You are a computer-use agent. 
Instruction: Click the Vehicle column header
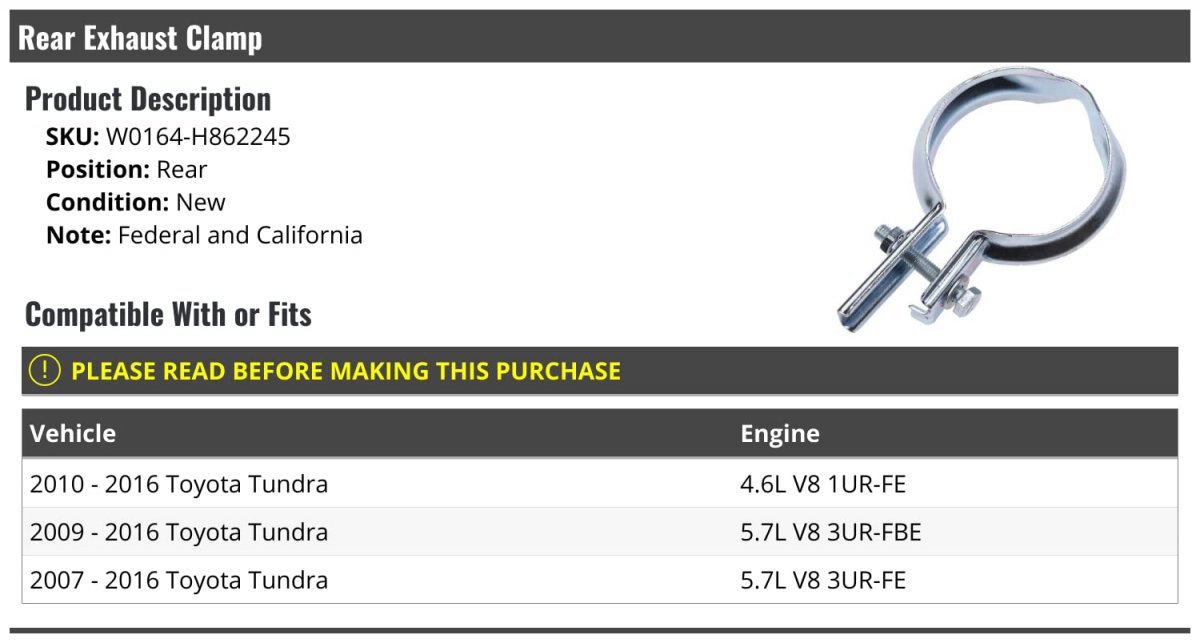pos(73,433)
